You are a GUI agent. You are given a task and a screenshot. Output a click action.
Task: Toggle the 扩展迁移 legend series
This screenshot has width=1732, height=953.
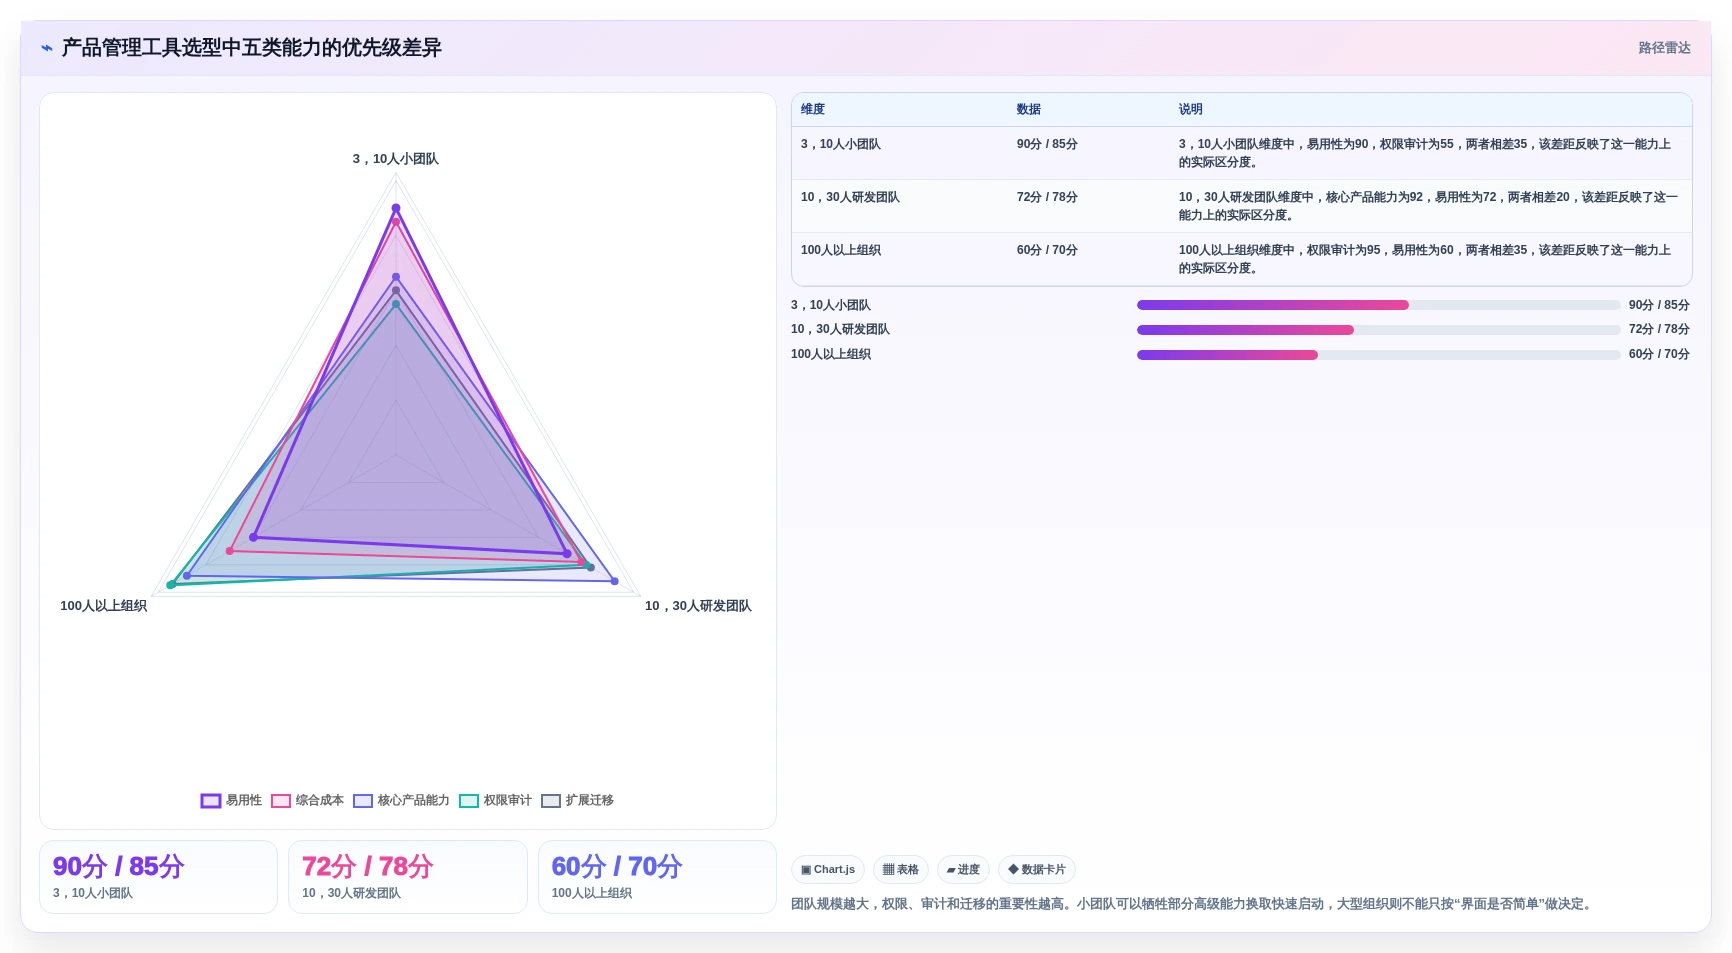pos(577,800)
